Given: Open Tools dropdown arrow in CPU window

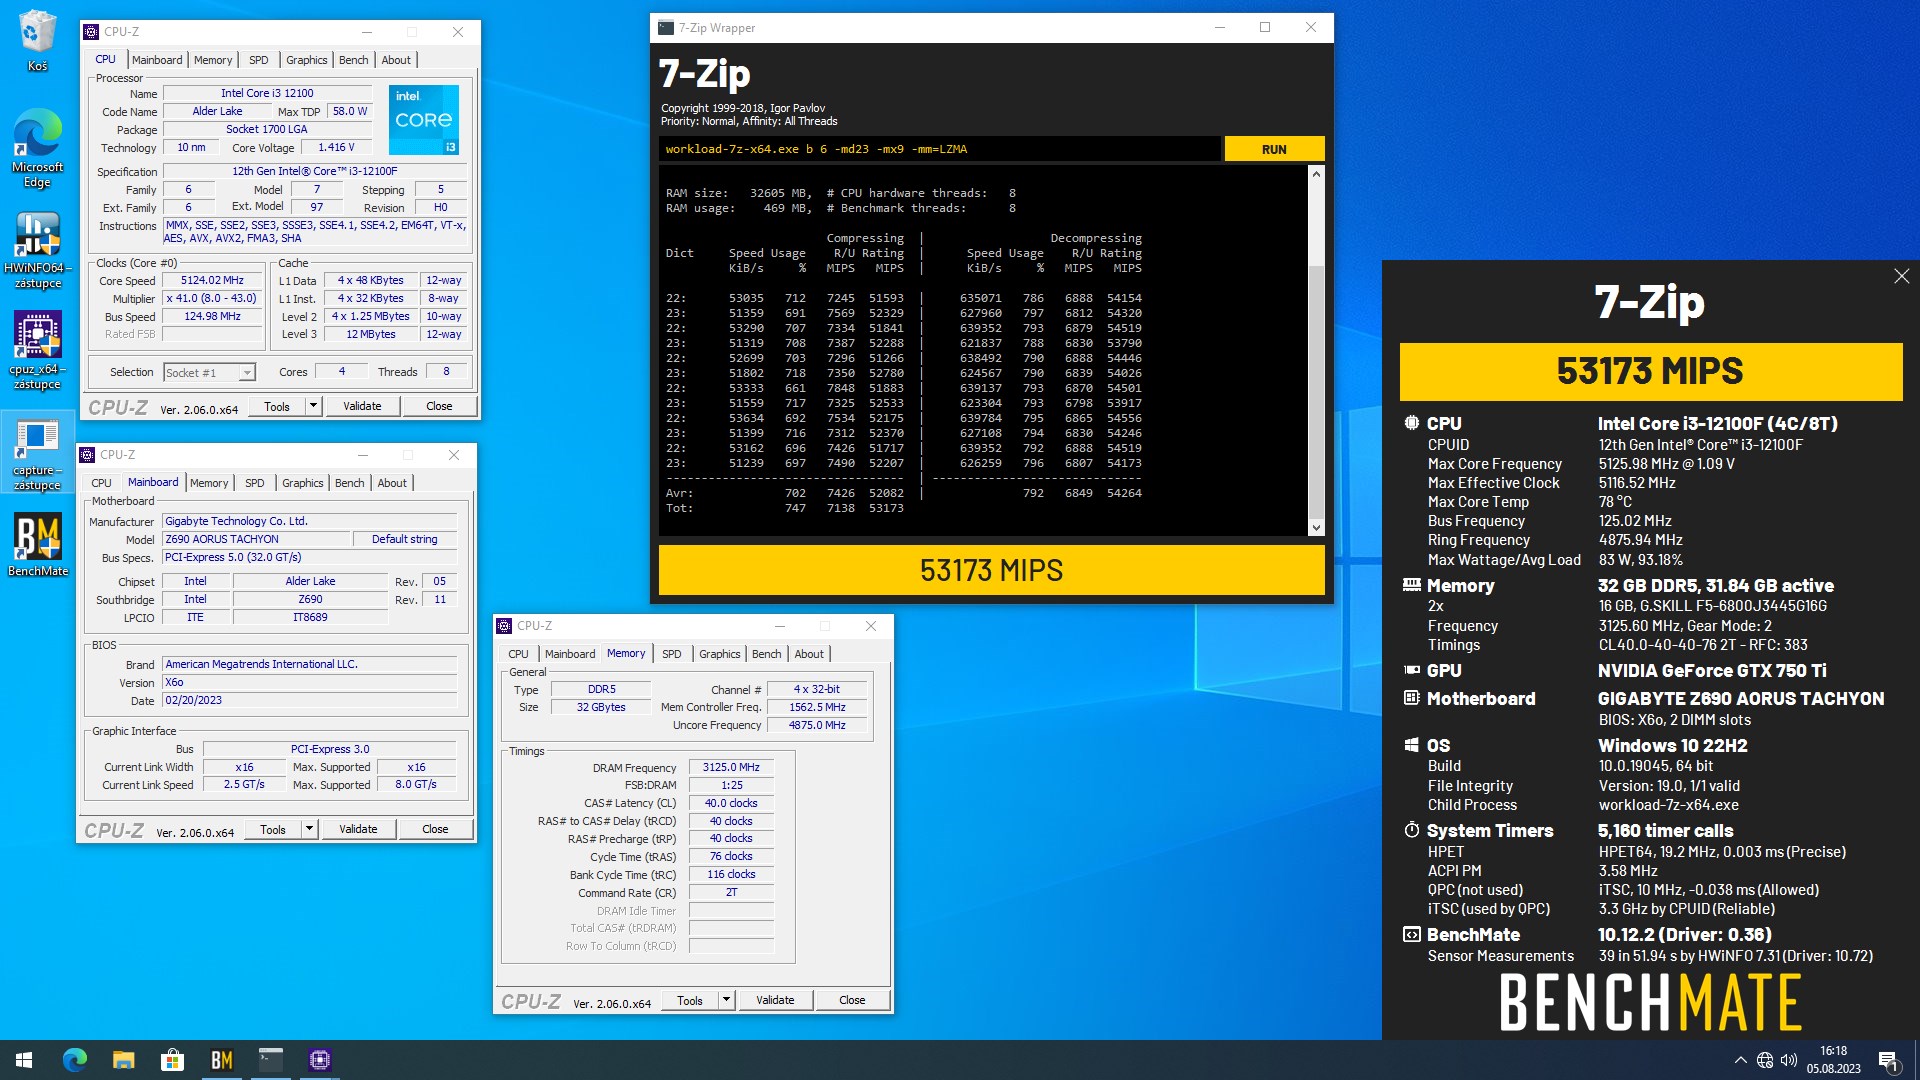Looking at the screenshot, I should pos(313,406).
